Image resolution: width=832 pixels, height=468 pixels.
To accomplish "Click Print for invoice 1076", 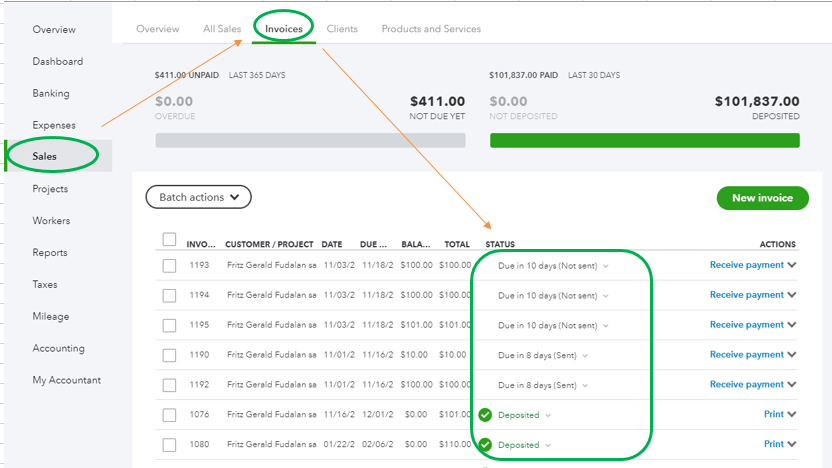I will point(774,414).
